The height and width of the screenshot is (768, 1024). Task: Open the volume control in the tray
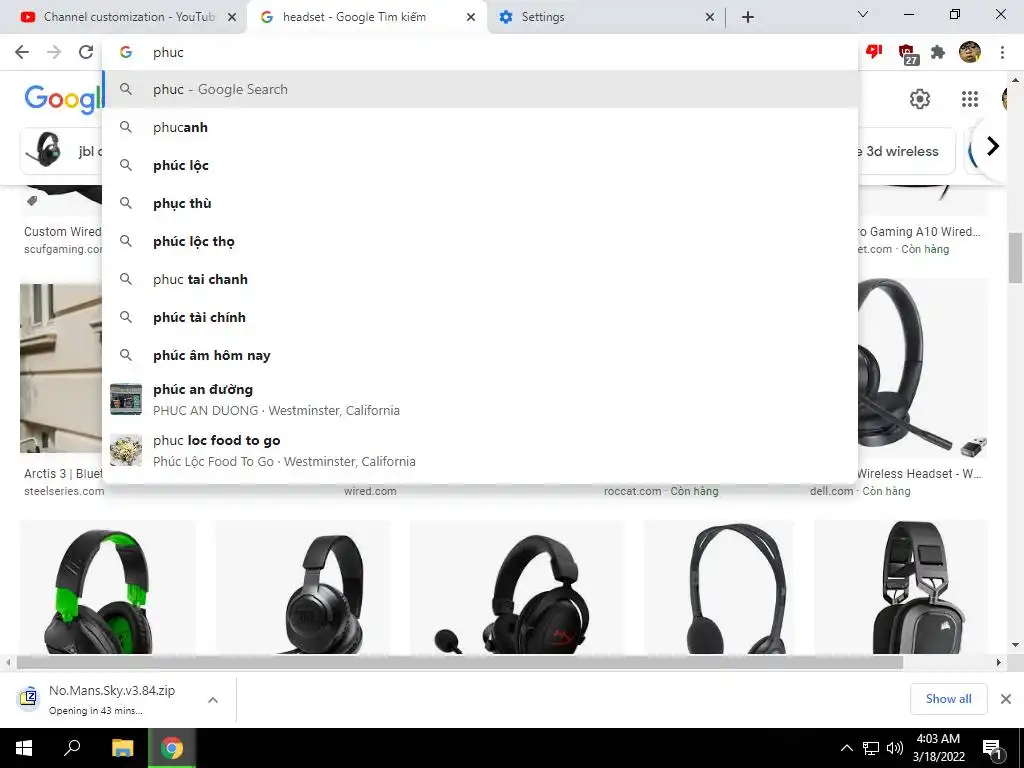click(x=895, y=748)
